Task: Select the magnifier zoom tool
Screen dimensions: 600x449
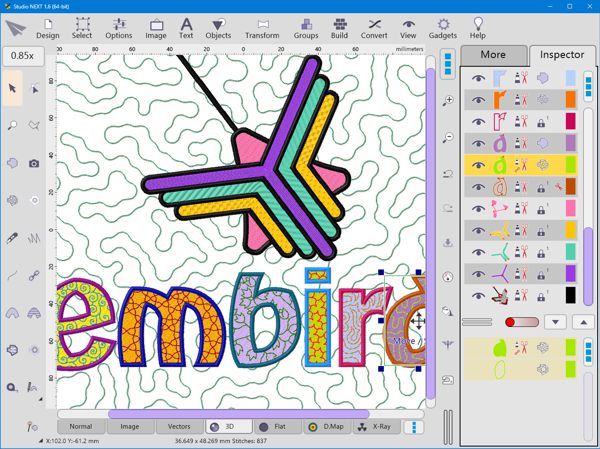Action: pos(13,126)
